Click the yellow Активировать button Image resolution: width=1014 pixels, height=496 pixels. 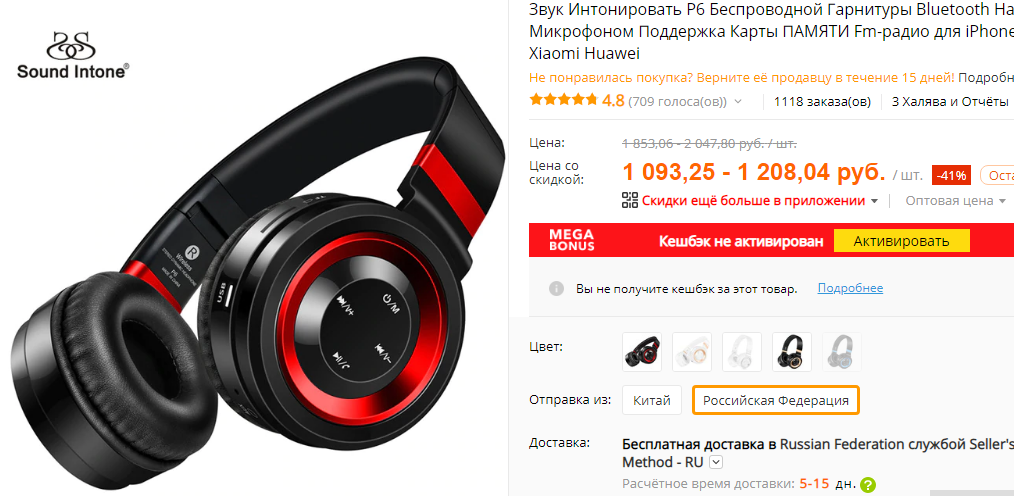(901, 241)
